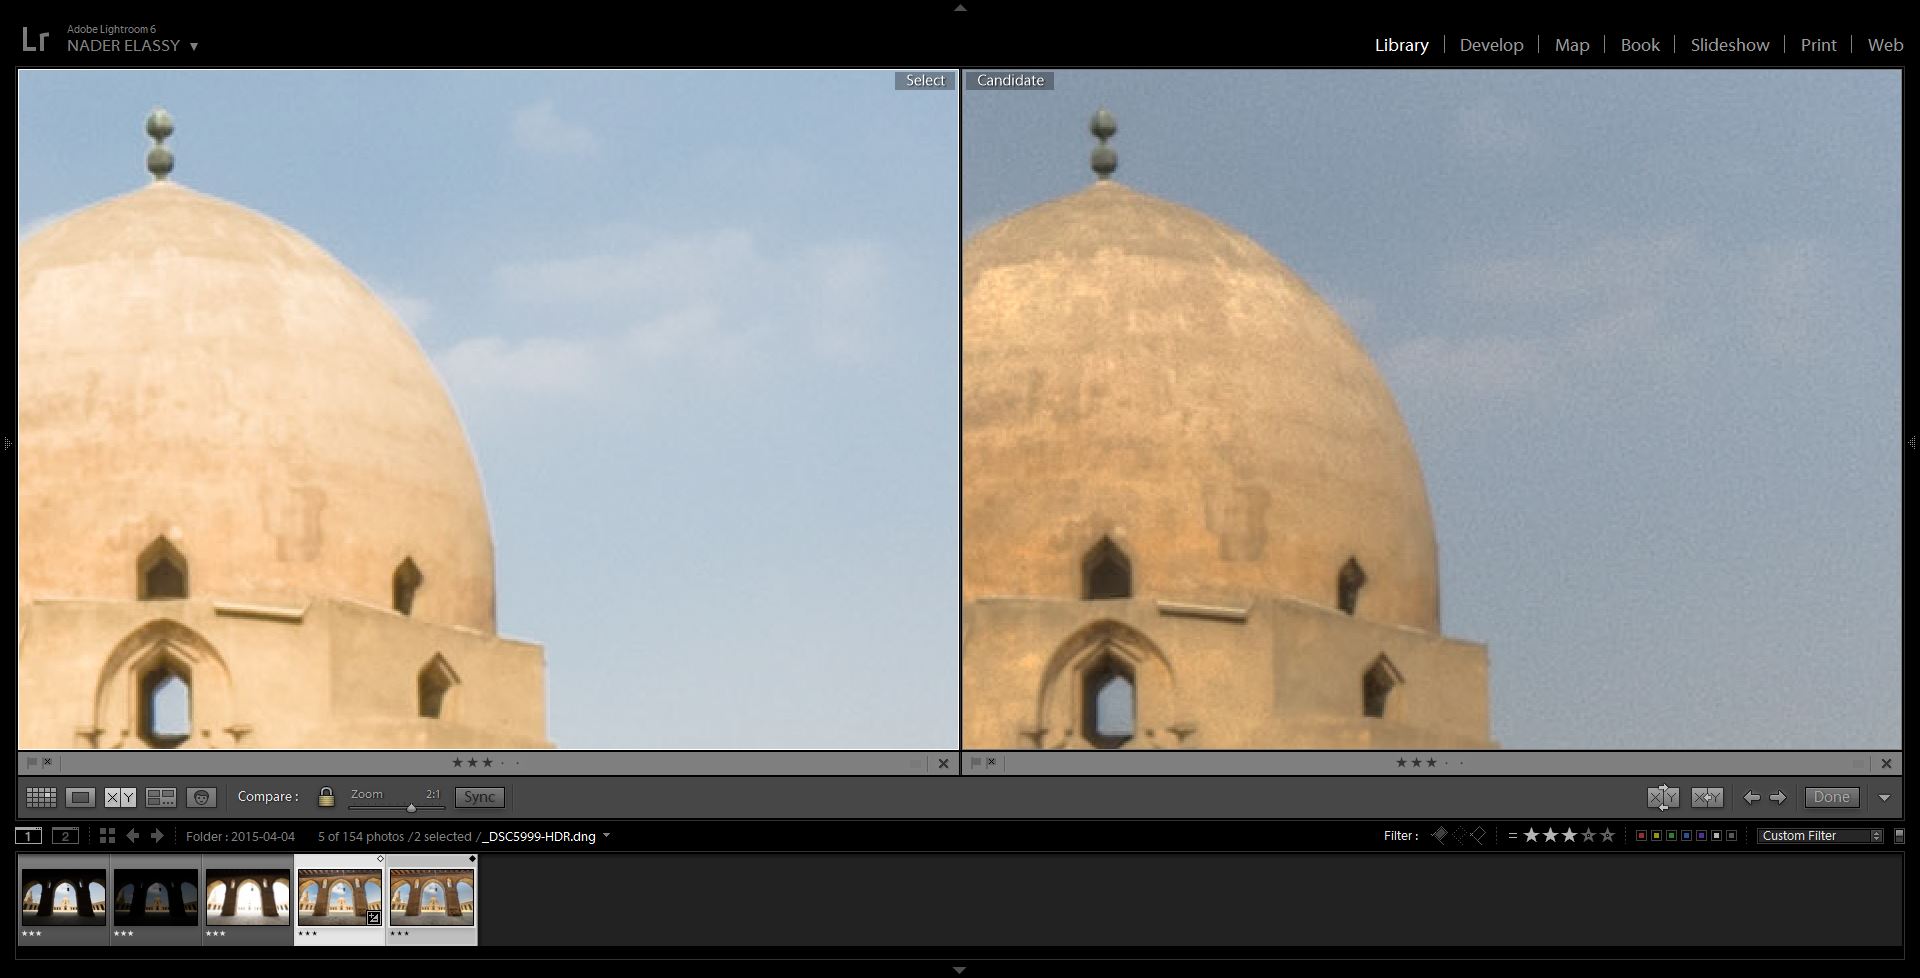This screenshot has height=978, width=1920.
Task: Click the Sync button
Action: (479, 797)
